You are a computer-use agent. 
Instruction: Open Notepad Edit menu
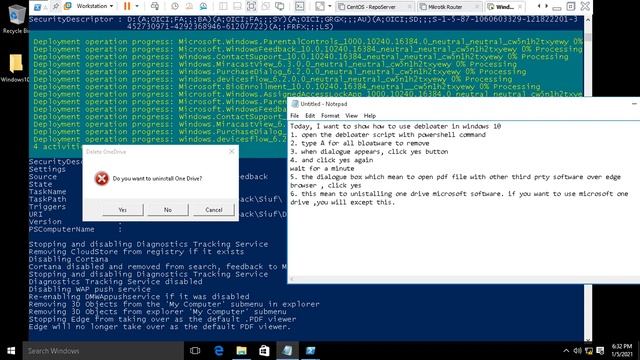click(x=310, y=116)
